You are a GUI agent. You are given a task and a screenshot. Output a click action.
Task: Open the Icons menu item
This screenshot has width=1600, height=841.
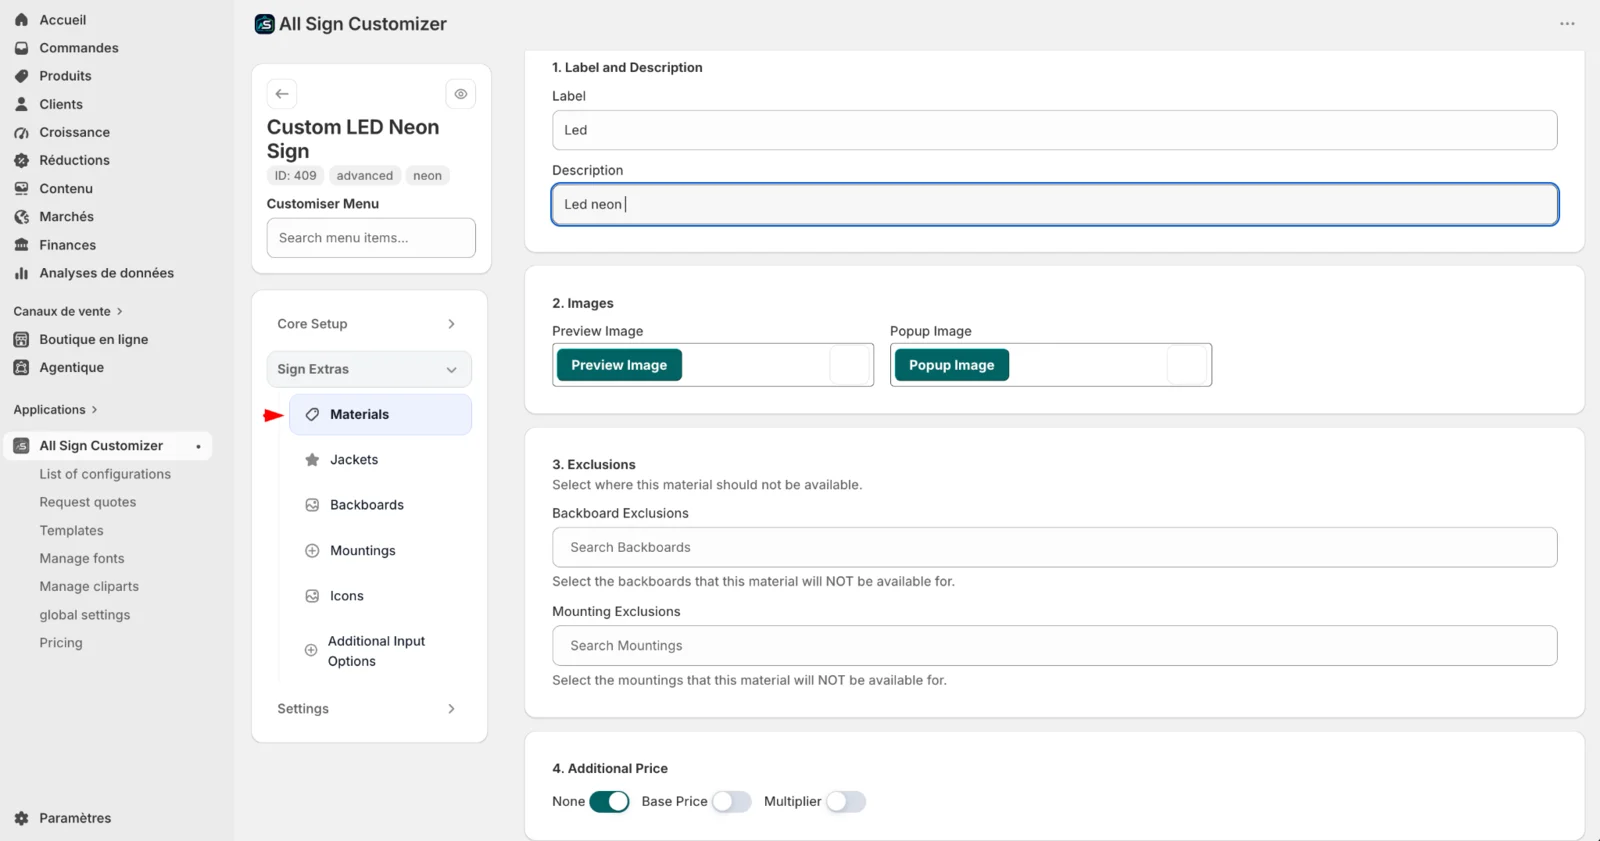pos(380,596)
